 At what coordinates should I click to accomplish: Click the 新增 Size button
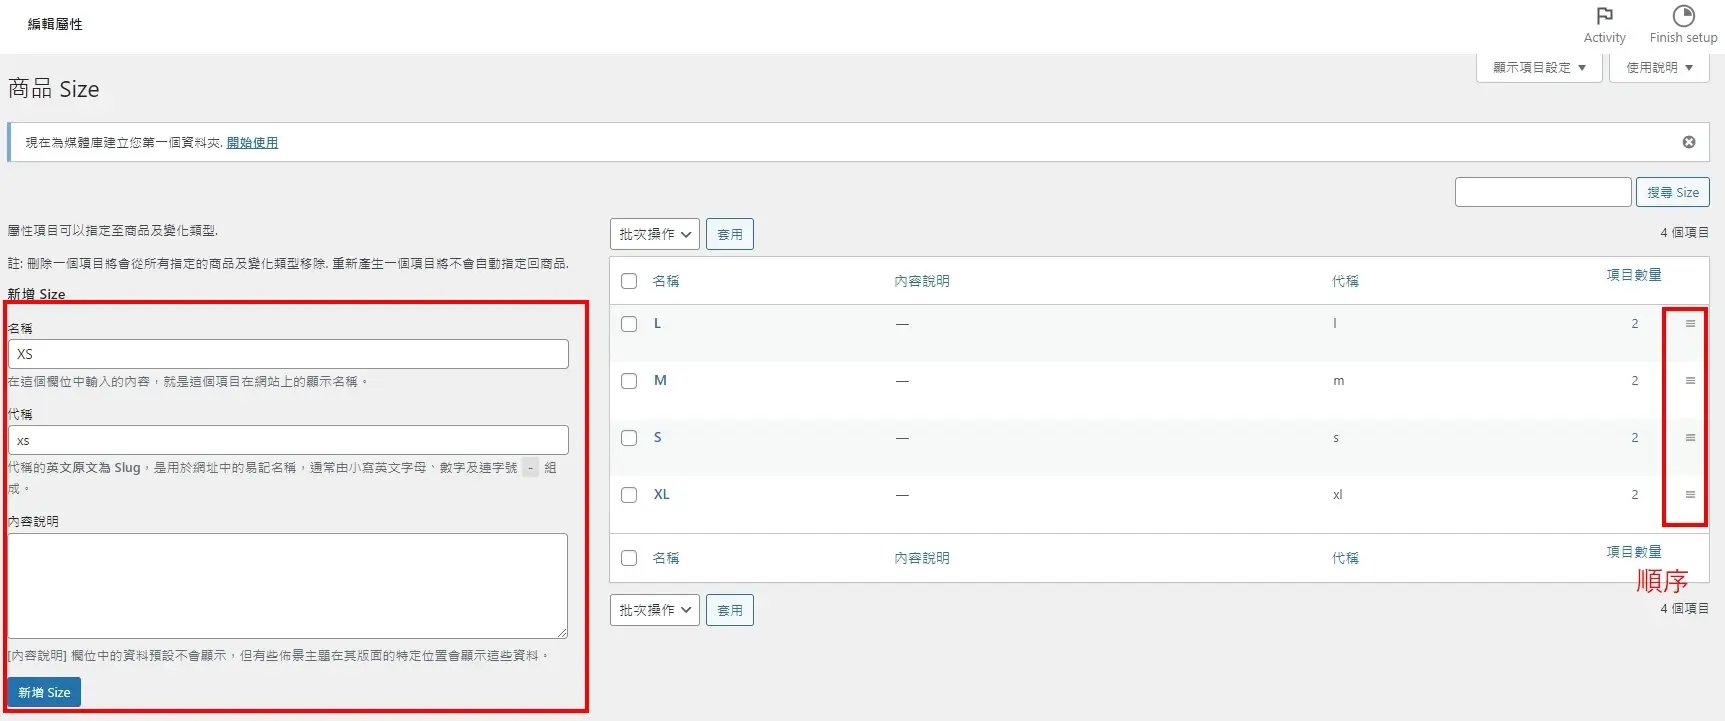click(x=44, y=692)
